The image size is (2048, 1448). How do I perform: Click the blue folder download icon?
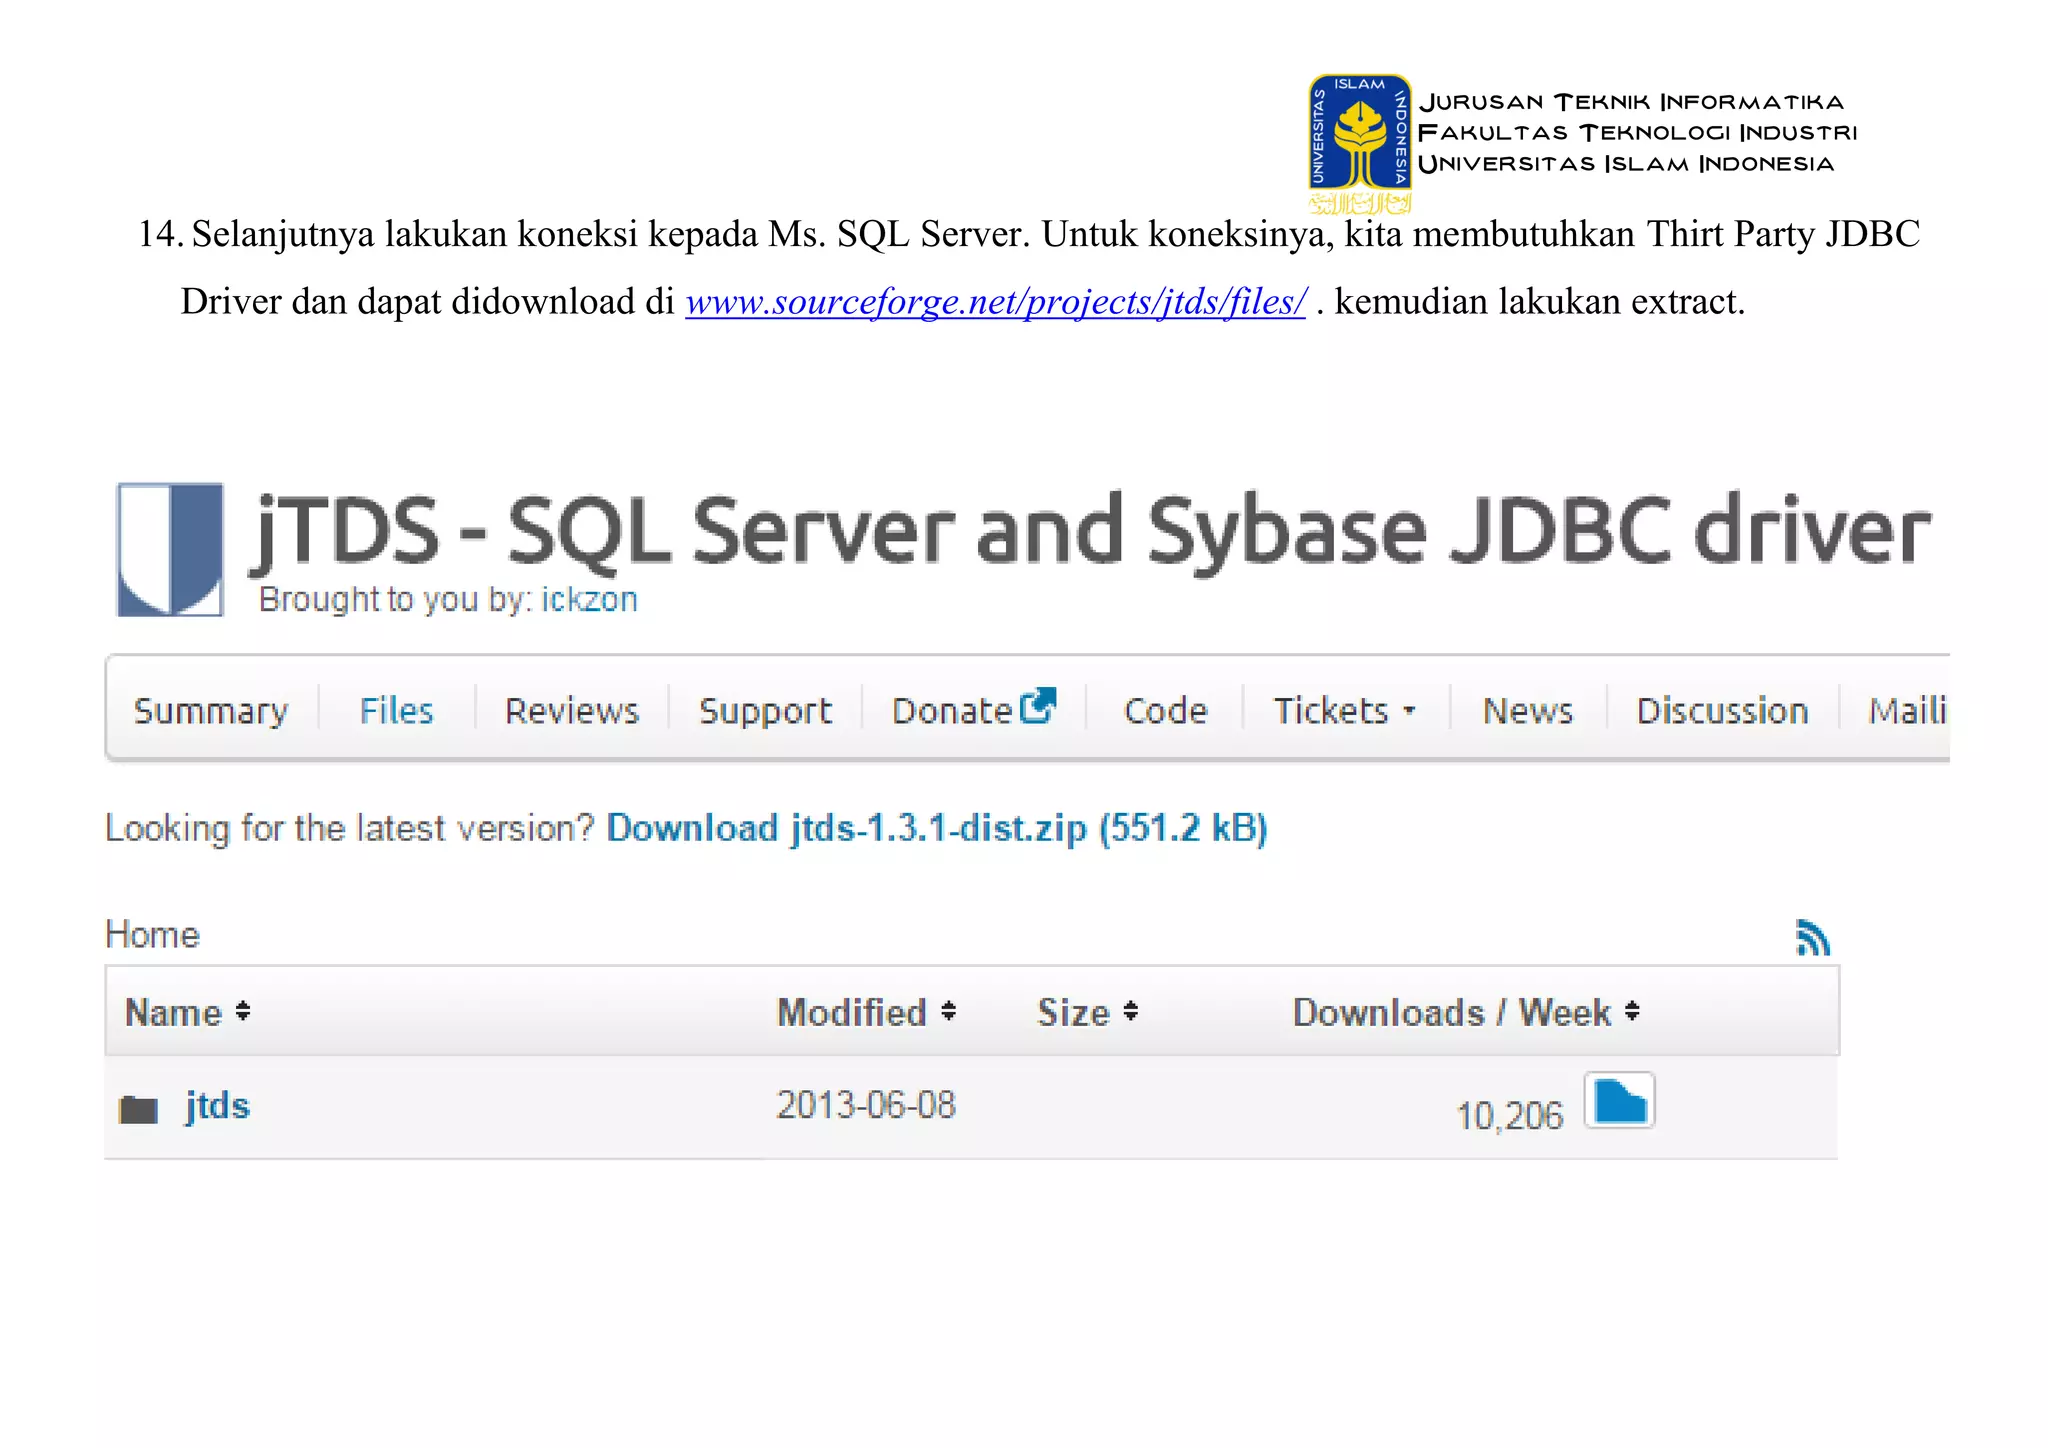point(1619,1100)
